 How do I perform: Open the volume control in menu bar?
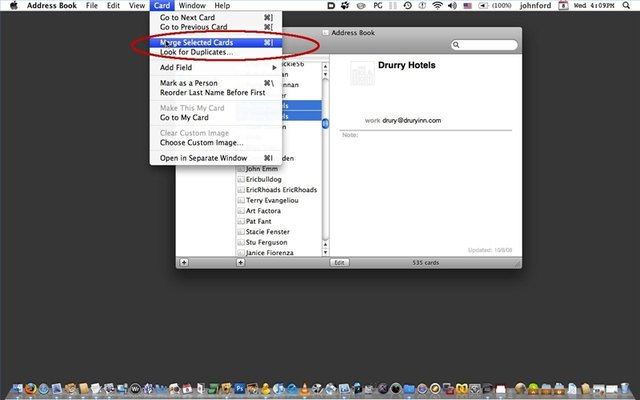(452, 5)
